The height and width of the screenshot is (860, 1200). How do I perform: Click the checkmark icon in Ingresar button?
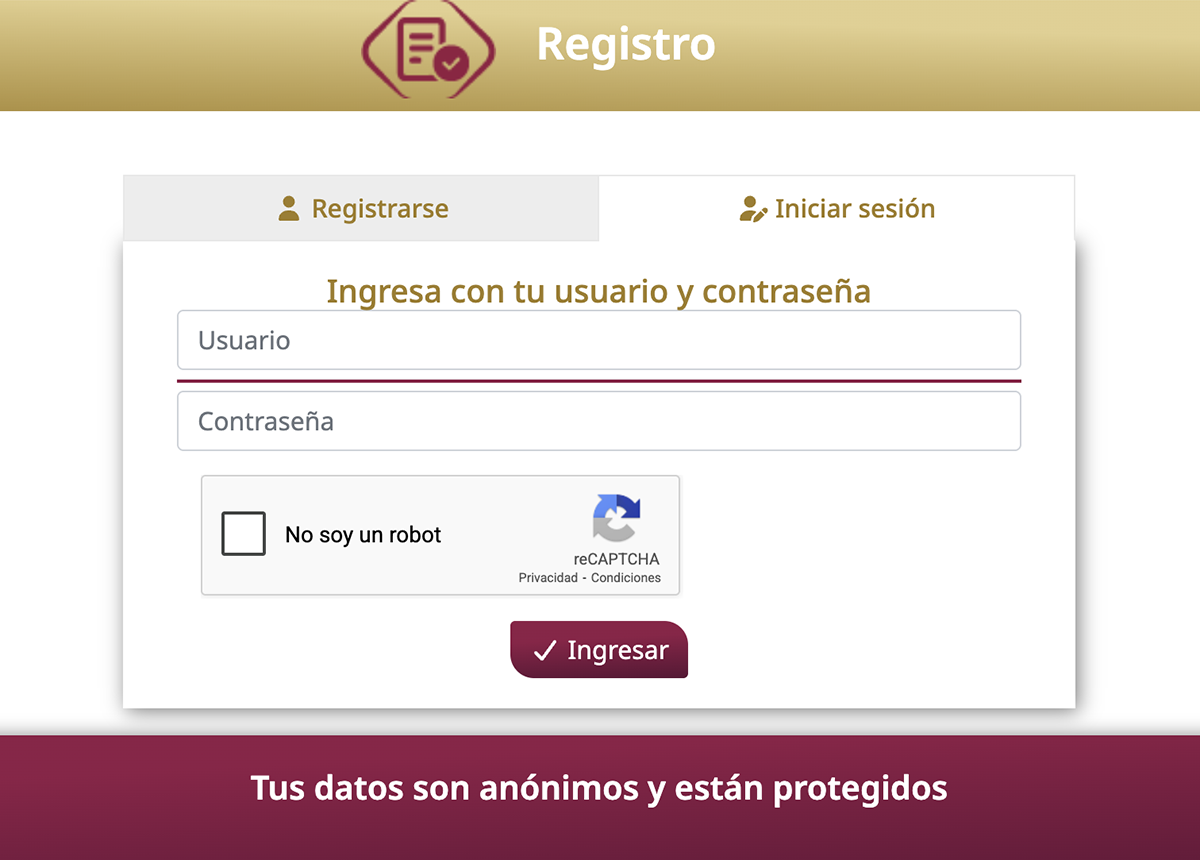tap(545, 651)
